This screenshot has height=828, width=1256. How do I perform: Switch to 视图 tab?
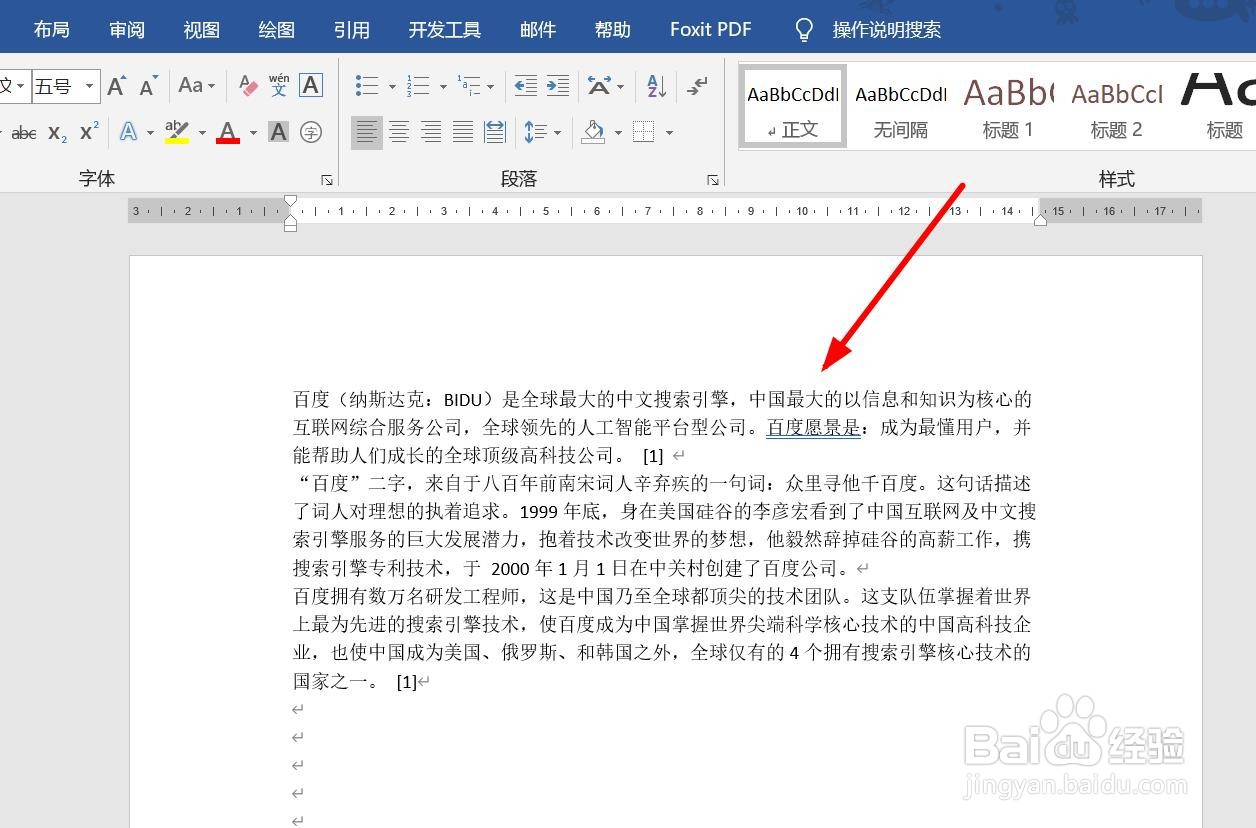coord(201,29)
